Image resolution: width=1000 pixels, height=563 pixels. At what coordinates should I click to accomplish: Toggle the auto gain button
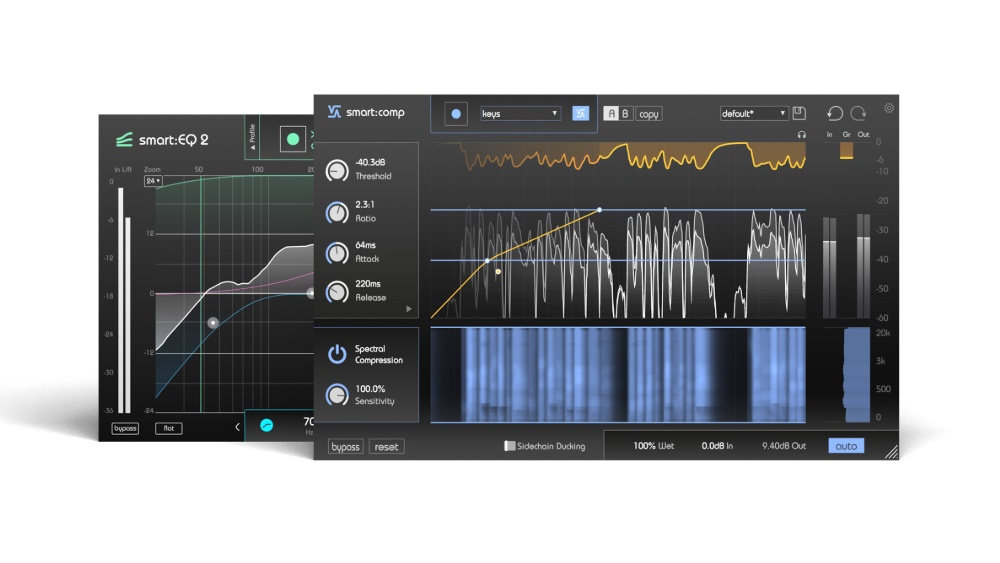click(845, 446)
